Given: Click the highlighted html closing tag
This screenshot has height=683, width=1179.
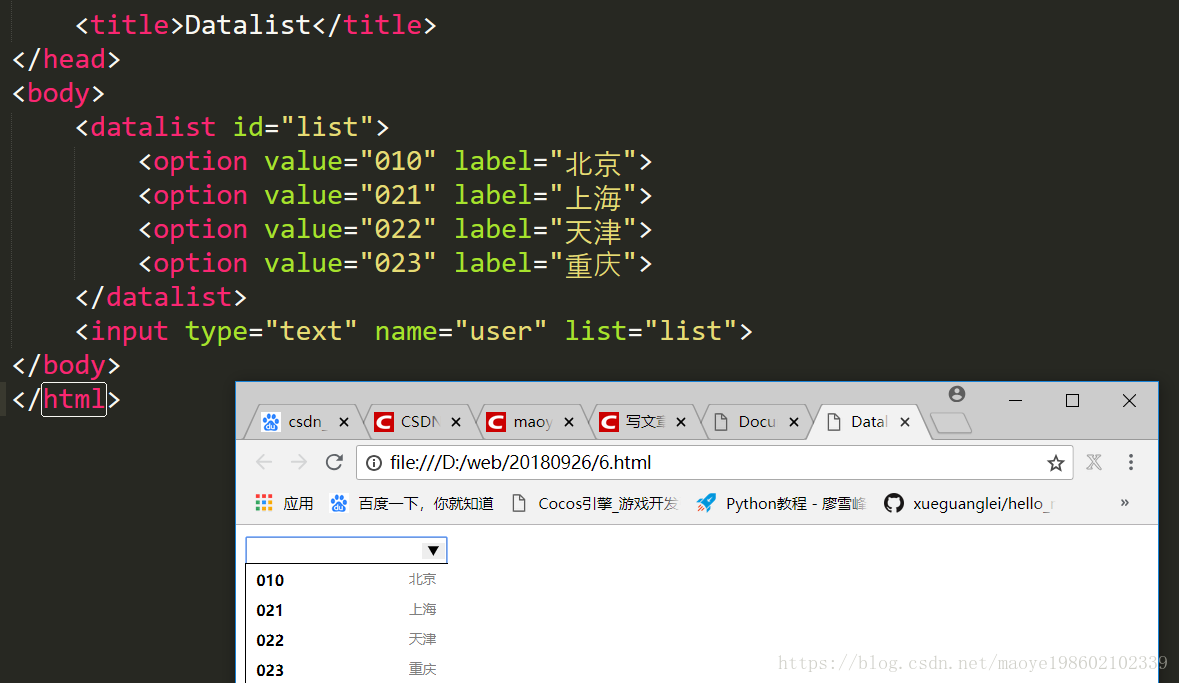Looking at the screenshot, I should coord(74,399).
